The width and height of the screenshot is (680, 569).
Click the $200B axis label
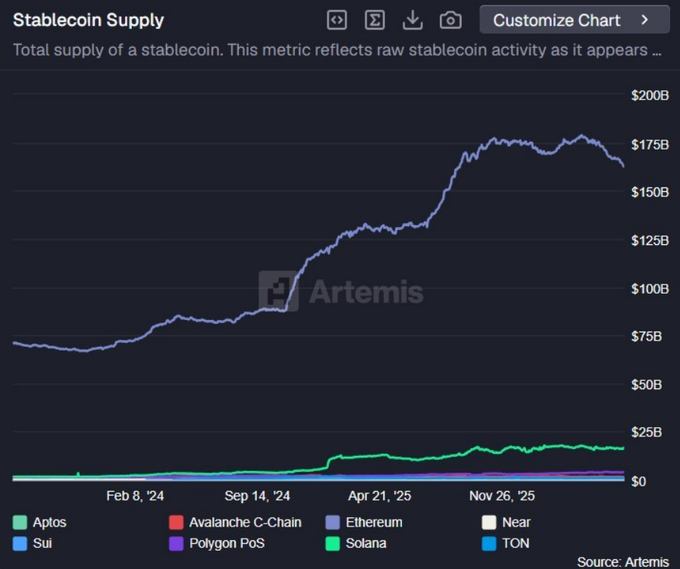[x=650, y=95]
